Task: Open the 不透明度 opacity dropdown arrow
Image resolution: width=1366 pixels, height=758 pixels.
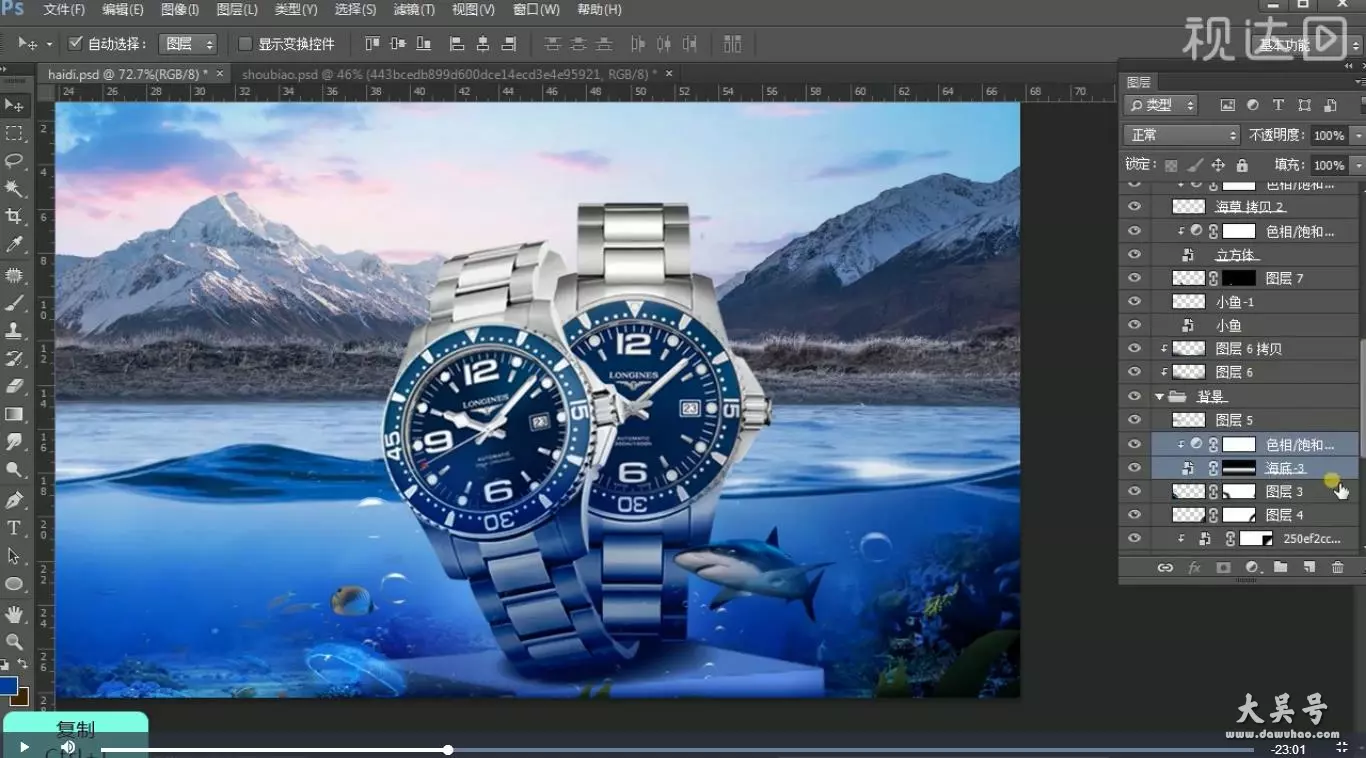Action: 1357,135
